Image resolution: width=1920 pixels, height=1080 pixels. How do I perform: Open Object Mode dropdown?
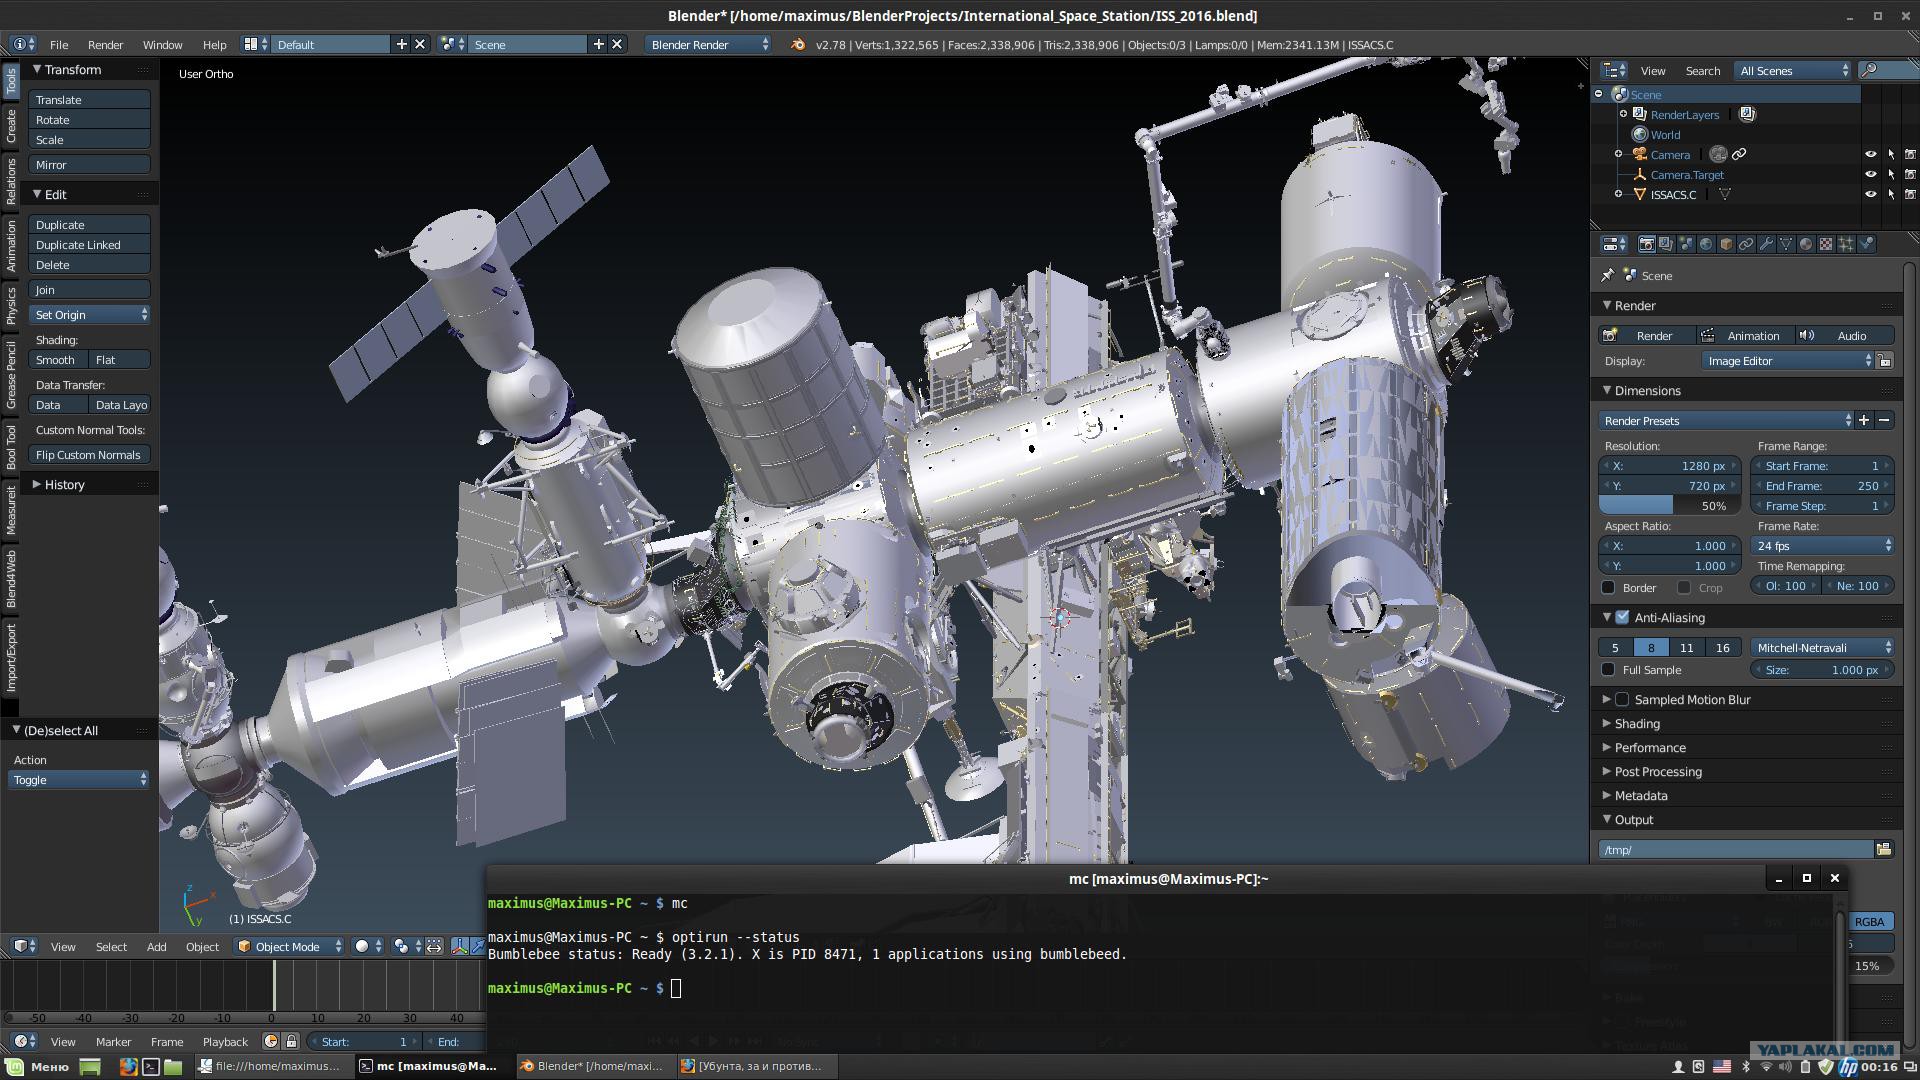pyautogui.click(x=289, y=946)
